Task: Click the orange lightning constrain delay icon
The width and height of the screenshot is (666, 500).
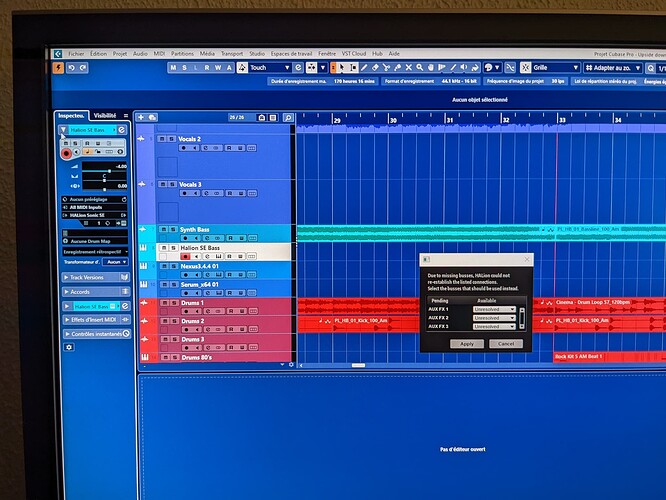Action: pyautogui.click(x=58, y=68)
